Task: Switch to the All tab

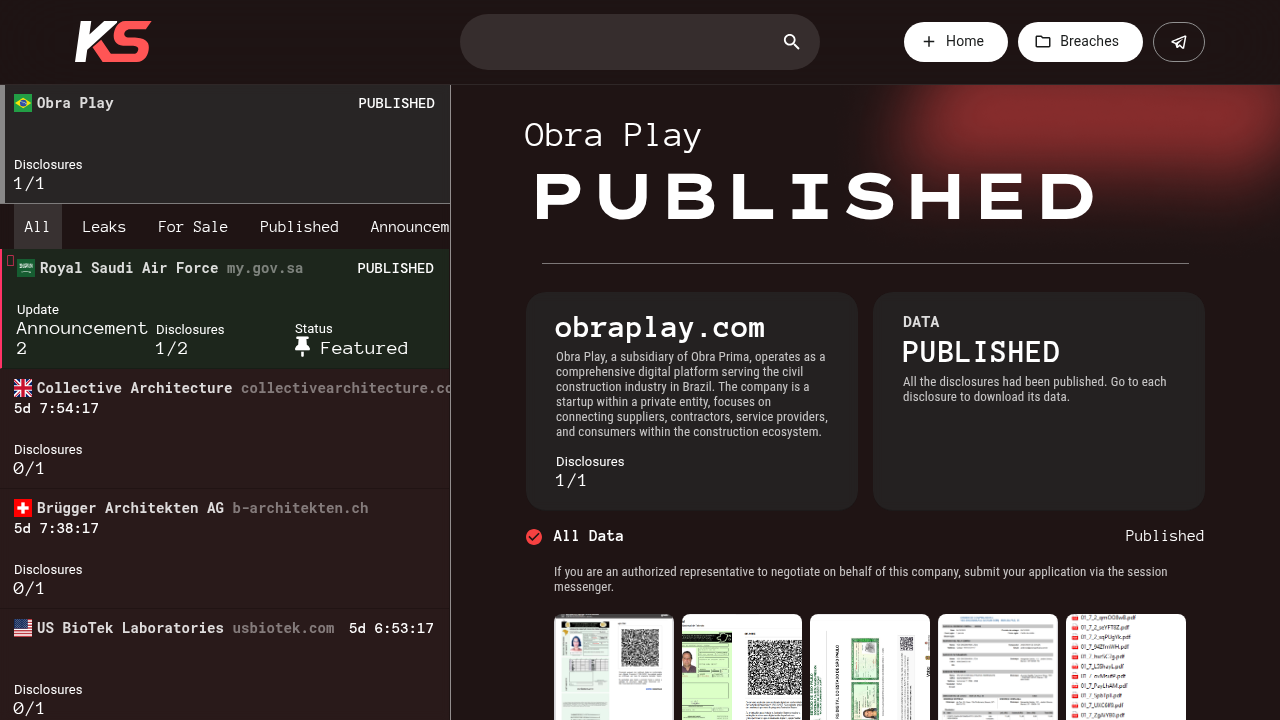Action: pos(37,227)
